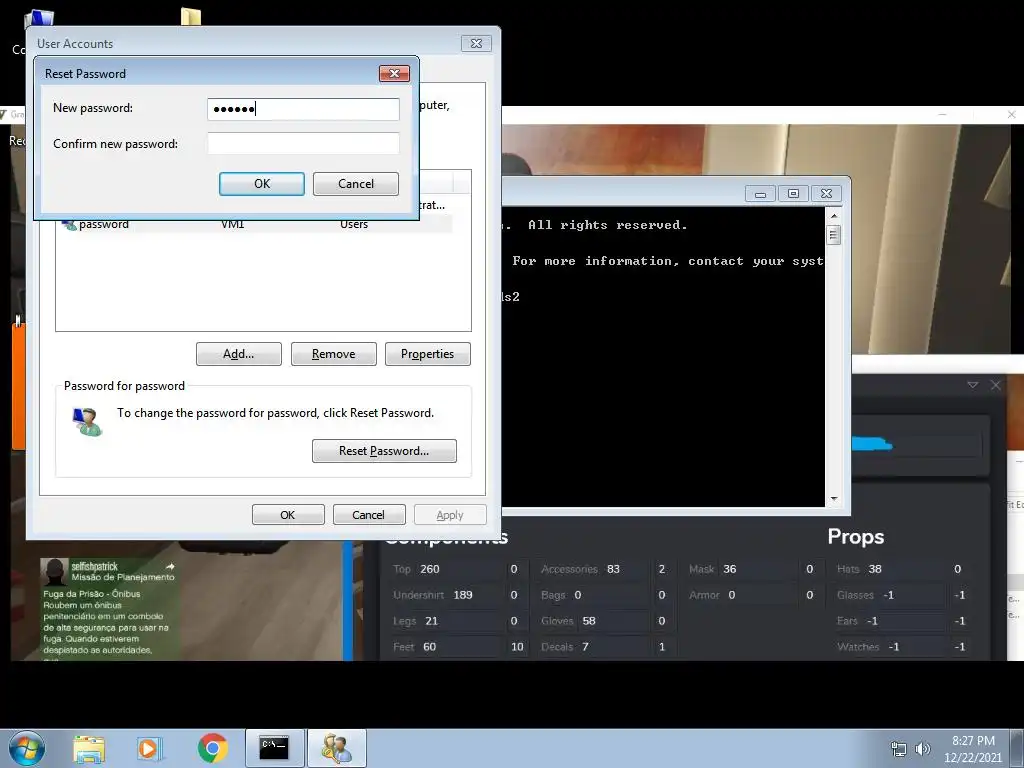
Task: Click the Accessories texture value 2
Action: 662,569
